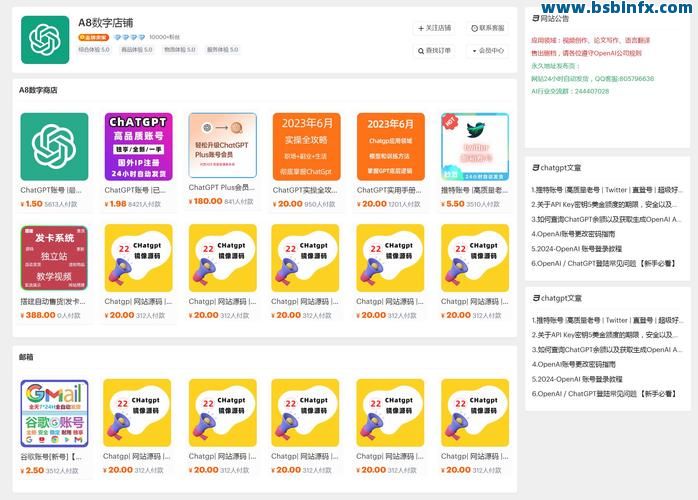Click the ¥180.00 price label

click(206, 201)
